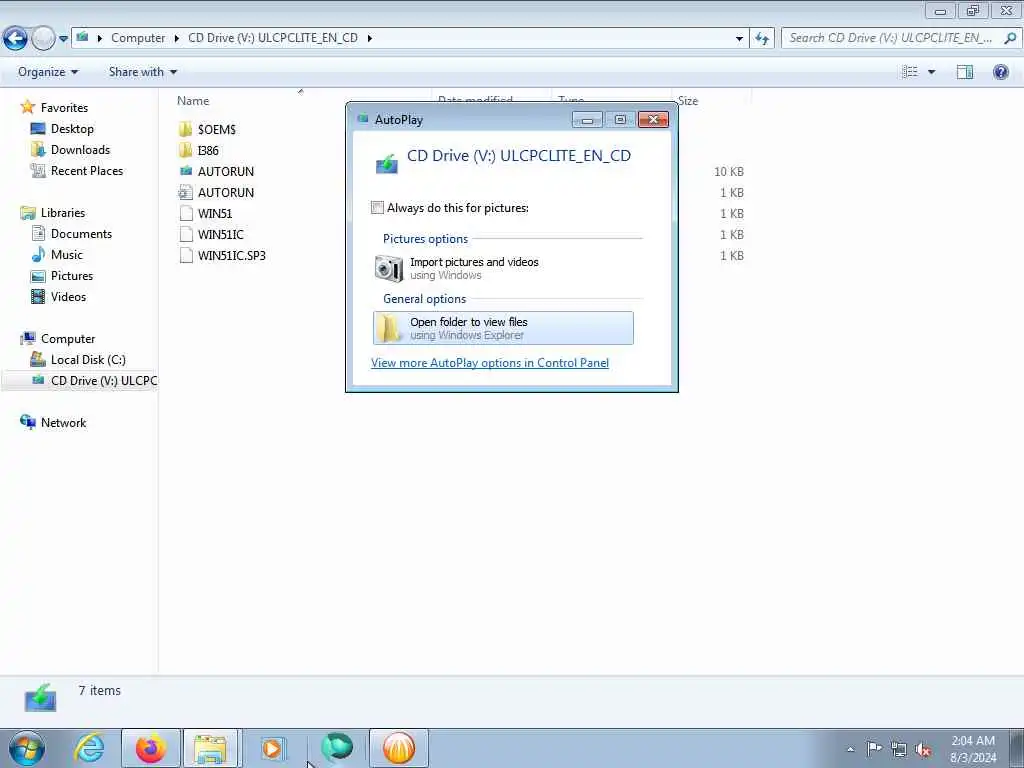Choose Import pictures and videos option
The width and height of the screenshot is (1024, 768).
(503, 268)
